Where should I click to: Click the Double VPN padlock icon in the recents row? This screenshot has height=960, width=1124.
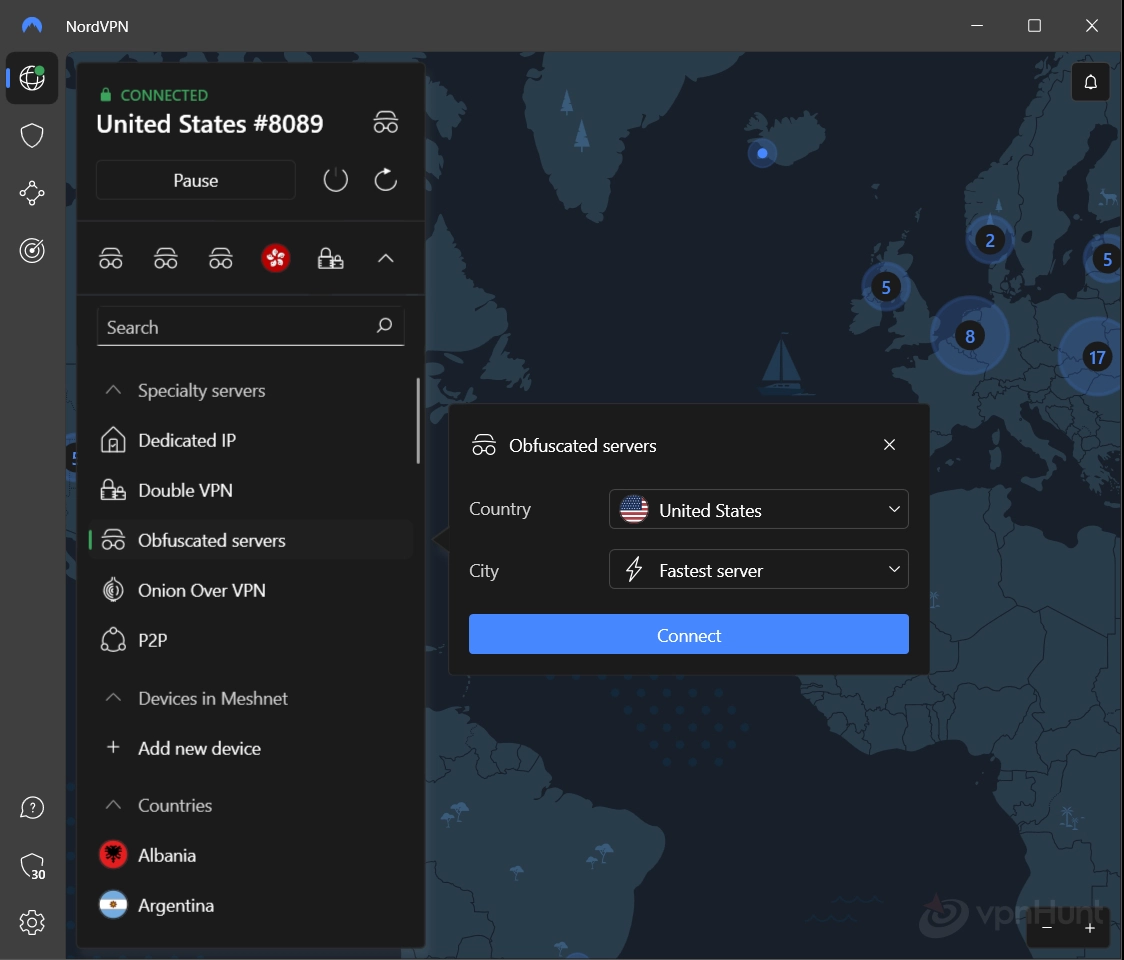point(330,258)
